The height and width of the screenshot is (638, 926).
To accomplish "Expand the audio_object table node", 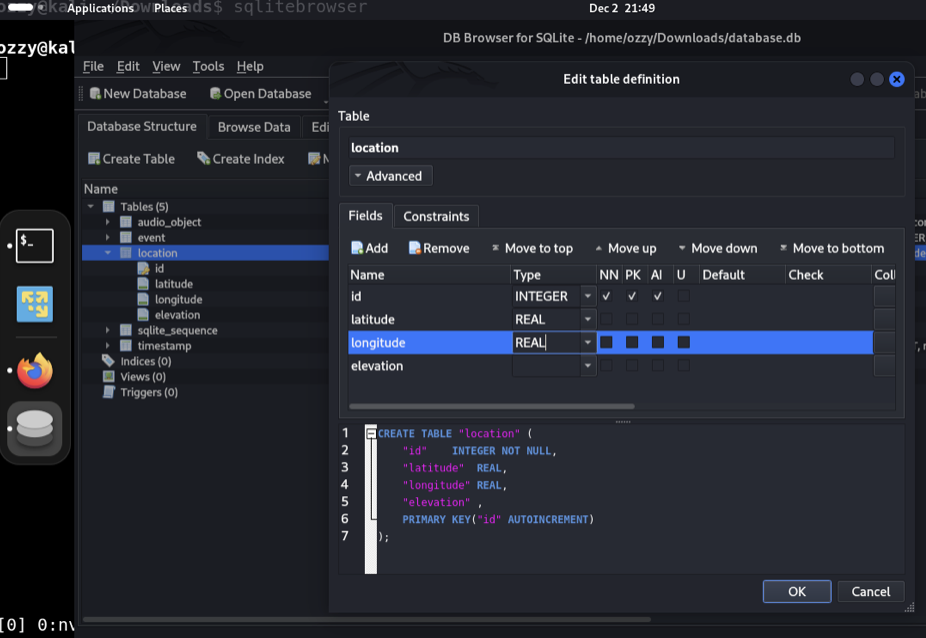I will point(107,222).
